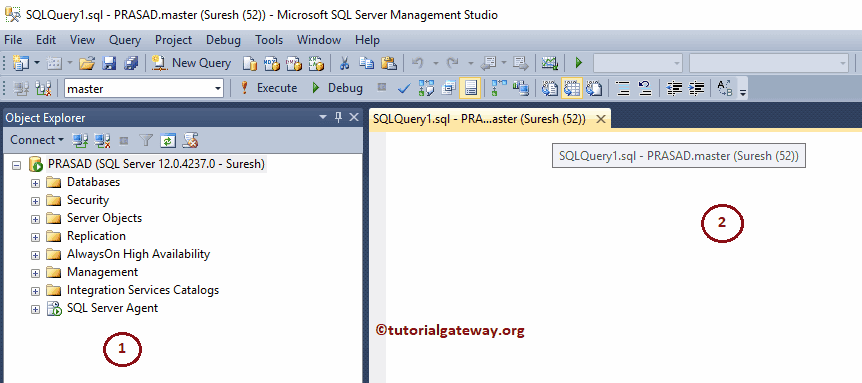Image resolution: width=862 pixels, height=383 pixels.
Task: Click the Decrease Indent icon
Action: click(674, 88)
